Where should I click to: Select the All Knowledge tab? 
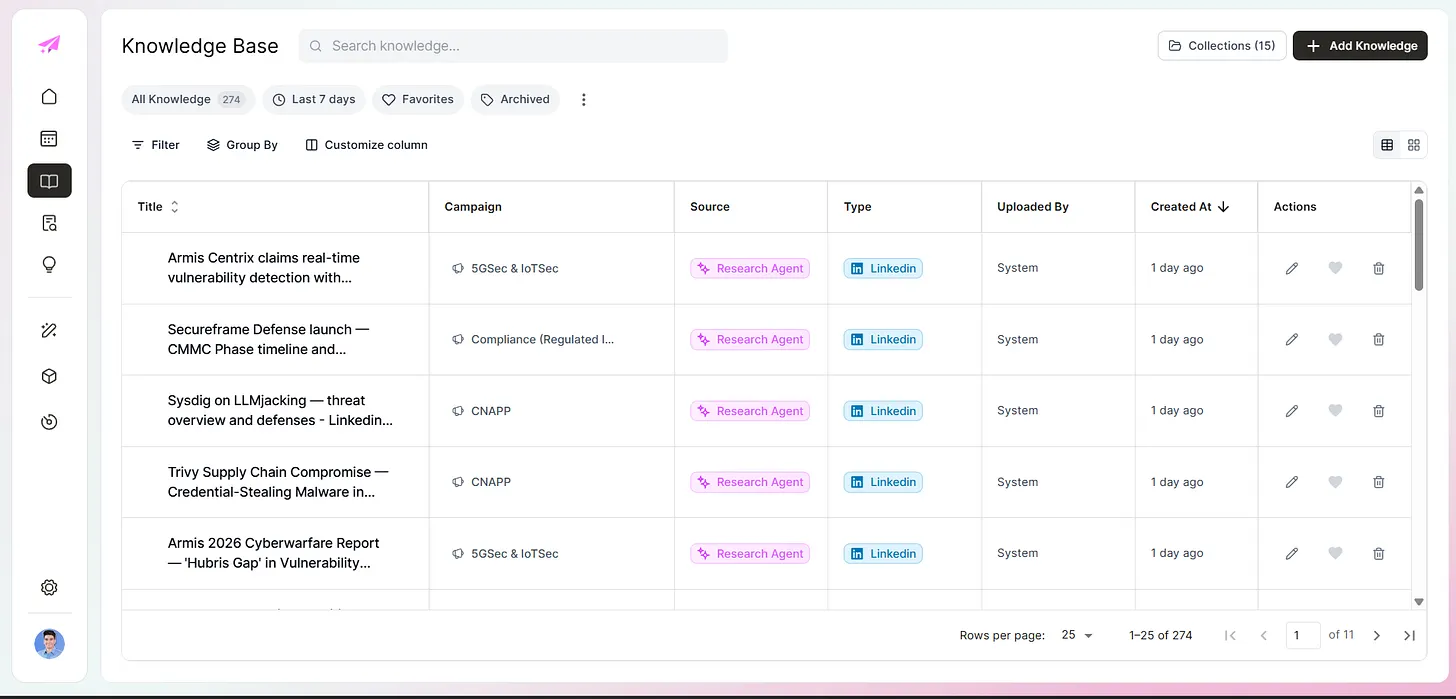(186, 99)
